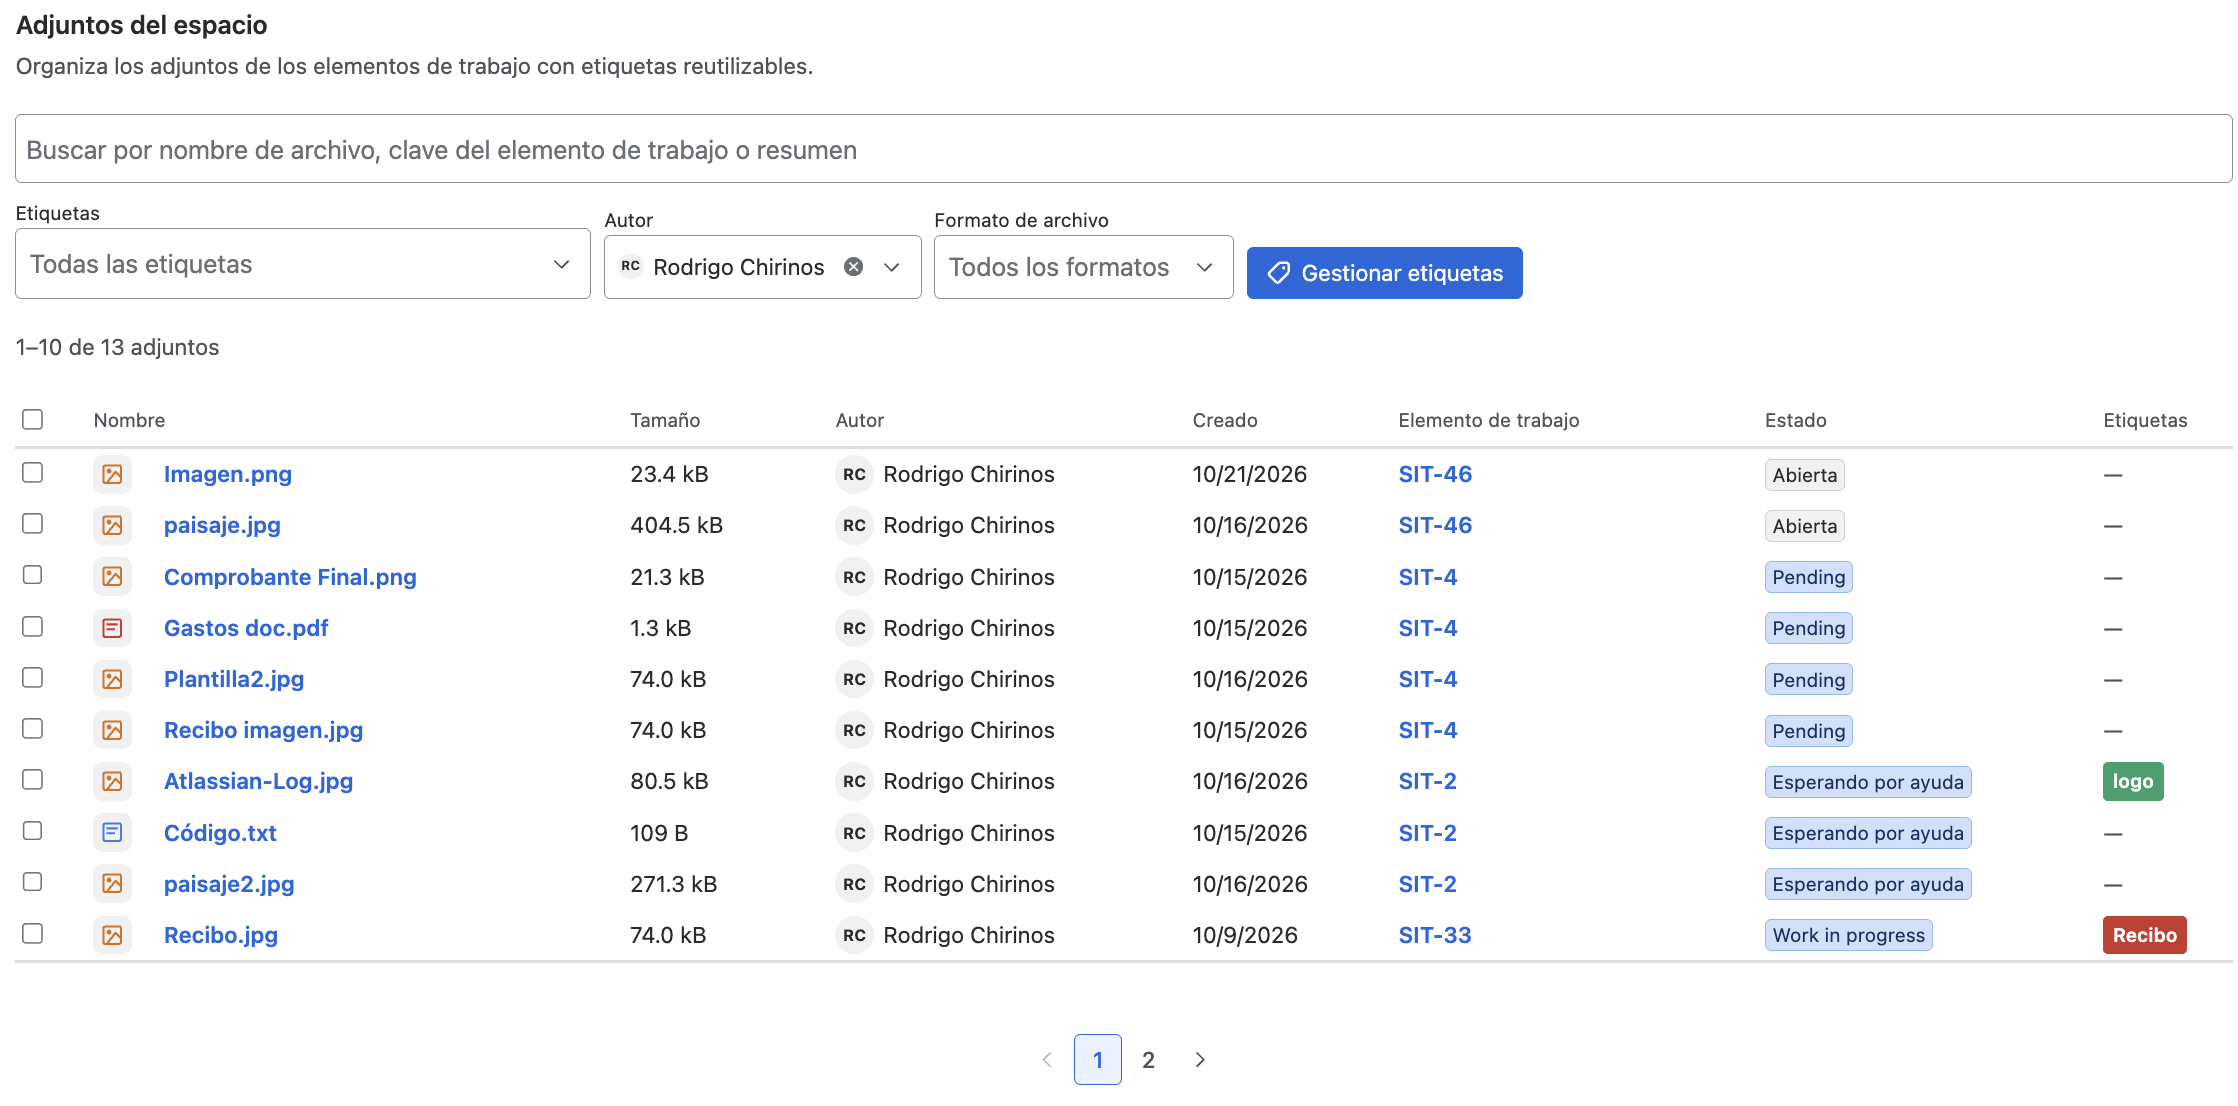Image resolution: width=2238 pixels, height=1106 pixels.
Task: Click the PDF file icon for Gastos doc.pdf
Action: 112,628
